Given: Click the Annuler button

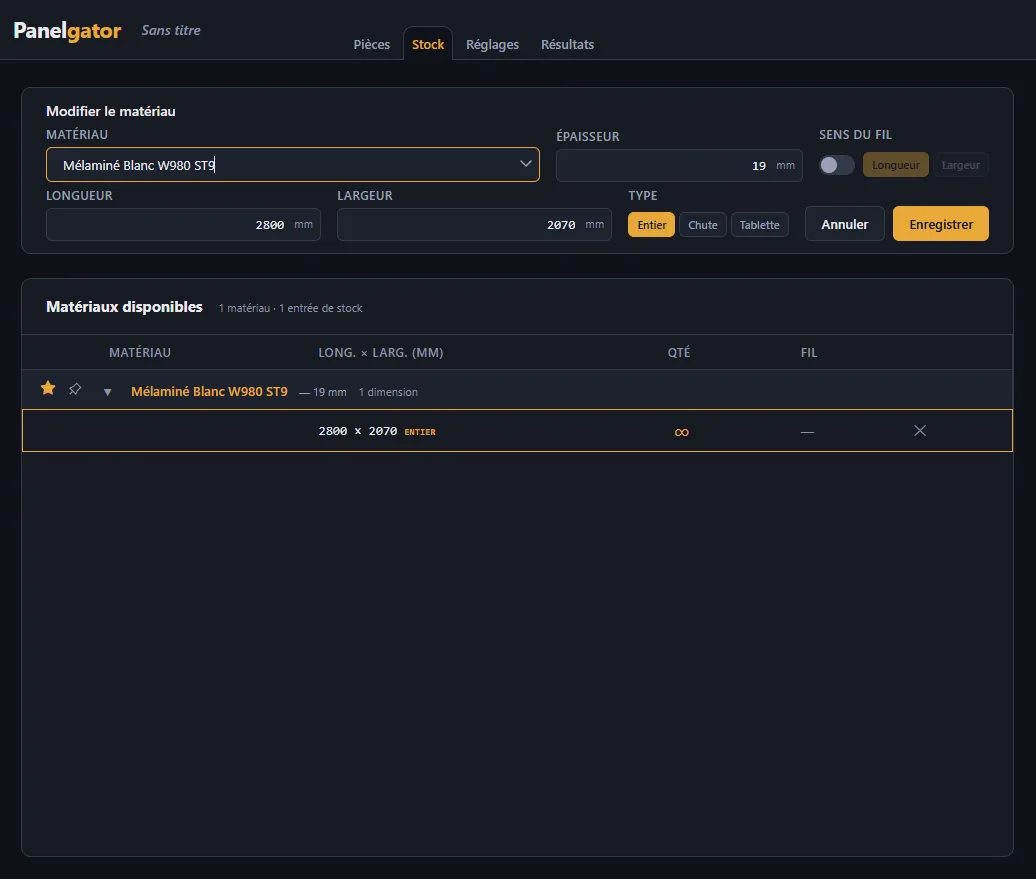Looking at the screenshot, I should pyautogui.click(x=844, y=224).
